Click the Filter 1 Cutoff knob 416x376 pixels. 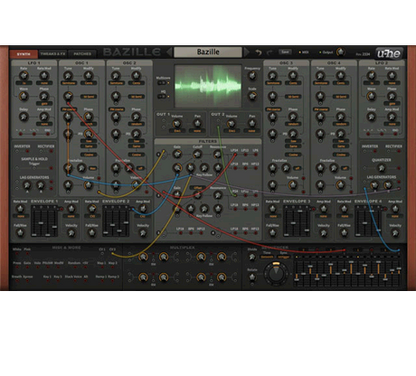click(x=197, y=154)
